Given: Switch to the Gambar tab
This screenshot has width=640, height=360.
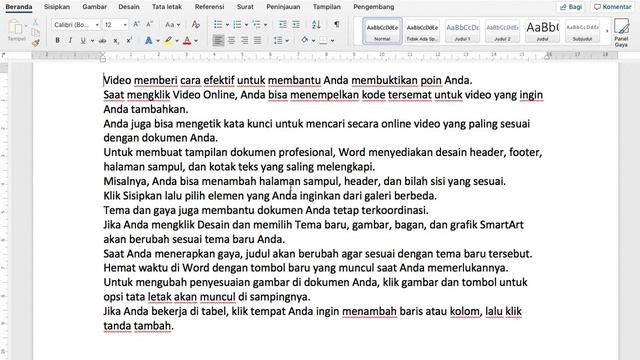Looking at the screenshot, I should pyautogui.click(x=94, y=7).
